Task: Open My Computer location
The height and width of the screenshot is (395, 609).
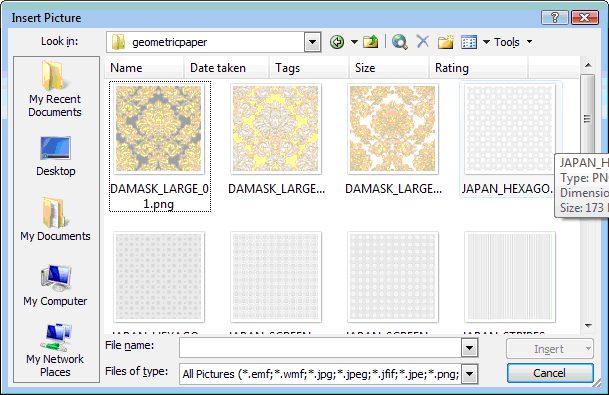Action: 55,285
